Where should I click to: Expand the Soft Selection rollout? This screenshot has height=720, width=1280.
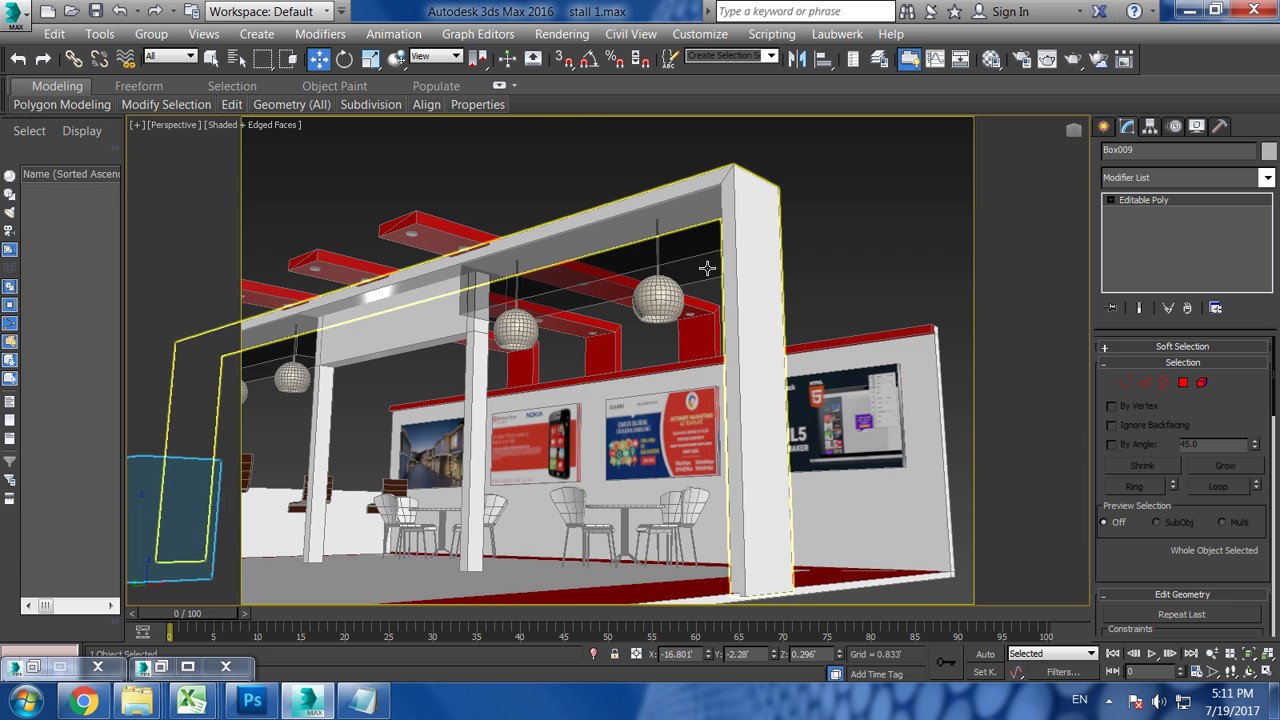[1183, 346]
